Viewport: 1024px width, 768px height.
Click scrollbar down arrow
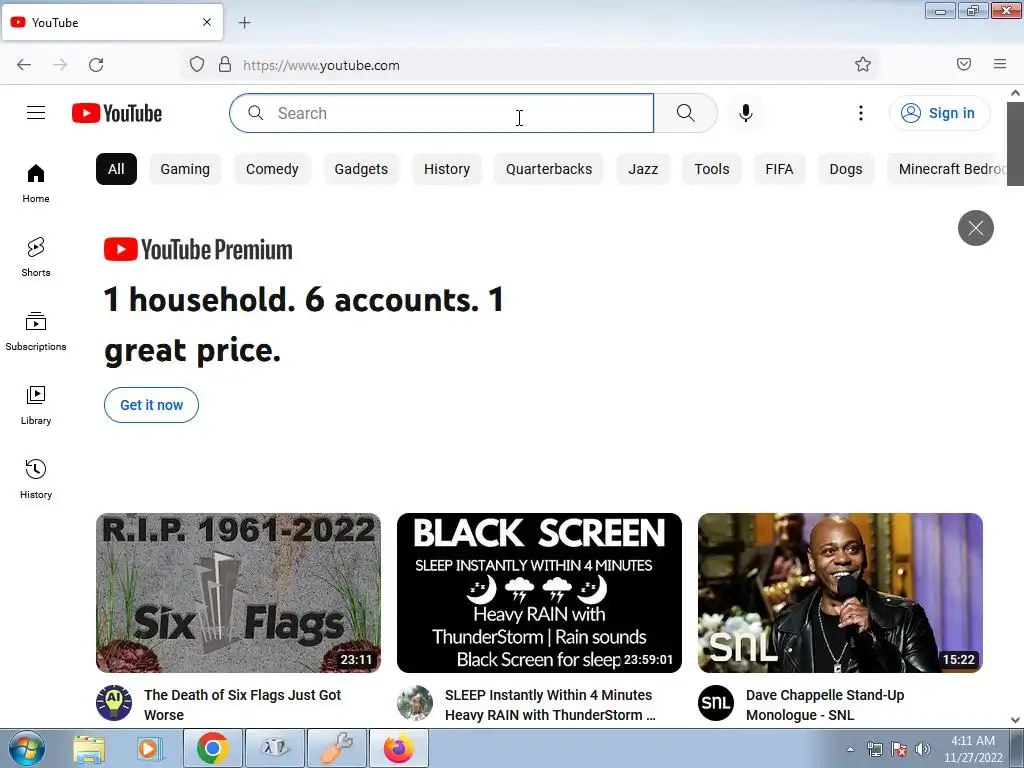1016,720
